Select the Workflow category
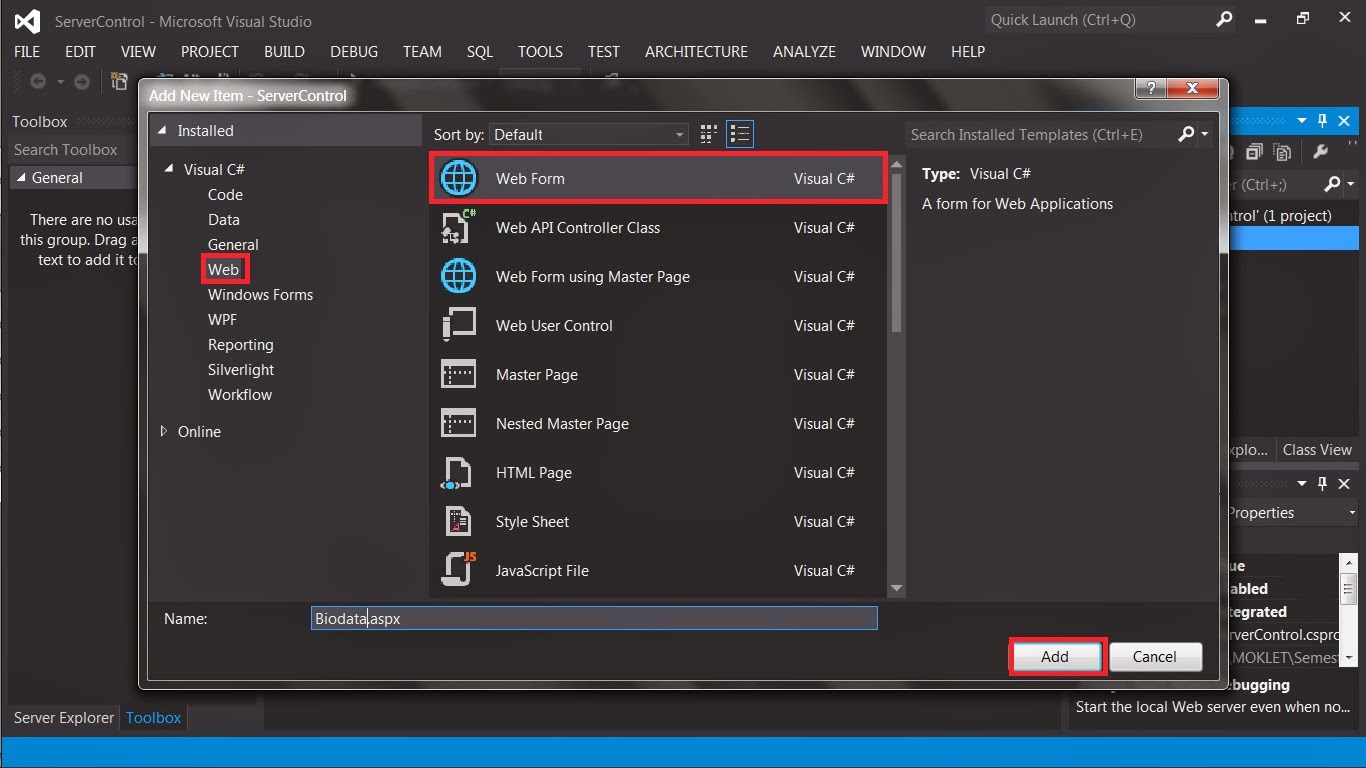 tap(240, 395)
